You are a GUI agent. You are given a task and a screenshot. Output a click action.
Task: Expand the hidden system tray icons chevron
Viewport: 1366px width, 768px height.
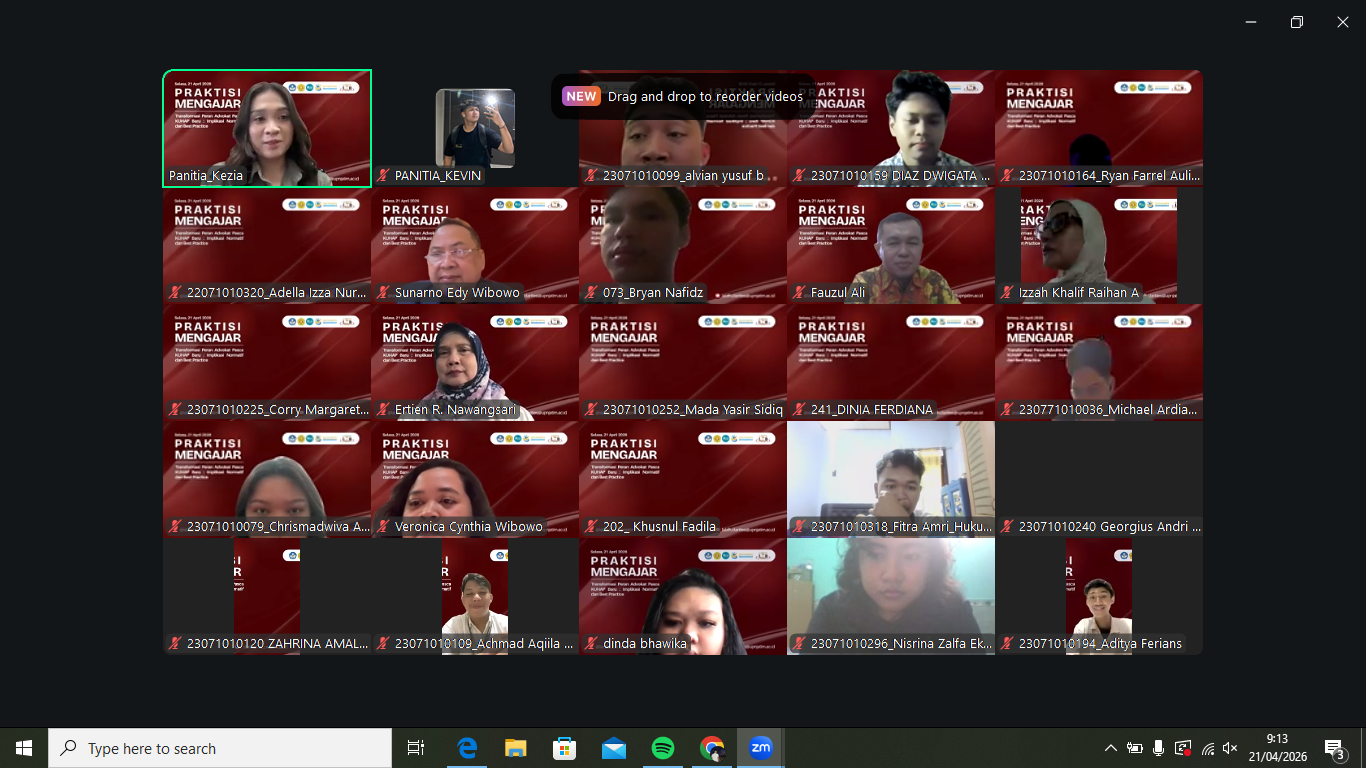coord(1110,748)
